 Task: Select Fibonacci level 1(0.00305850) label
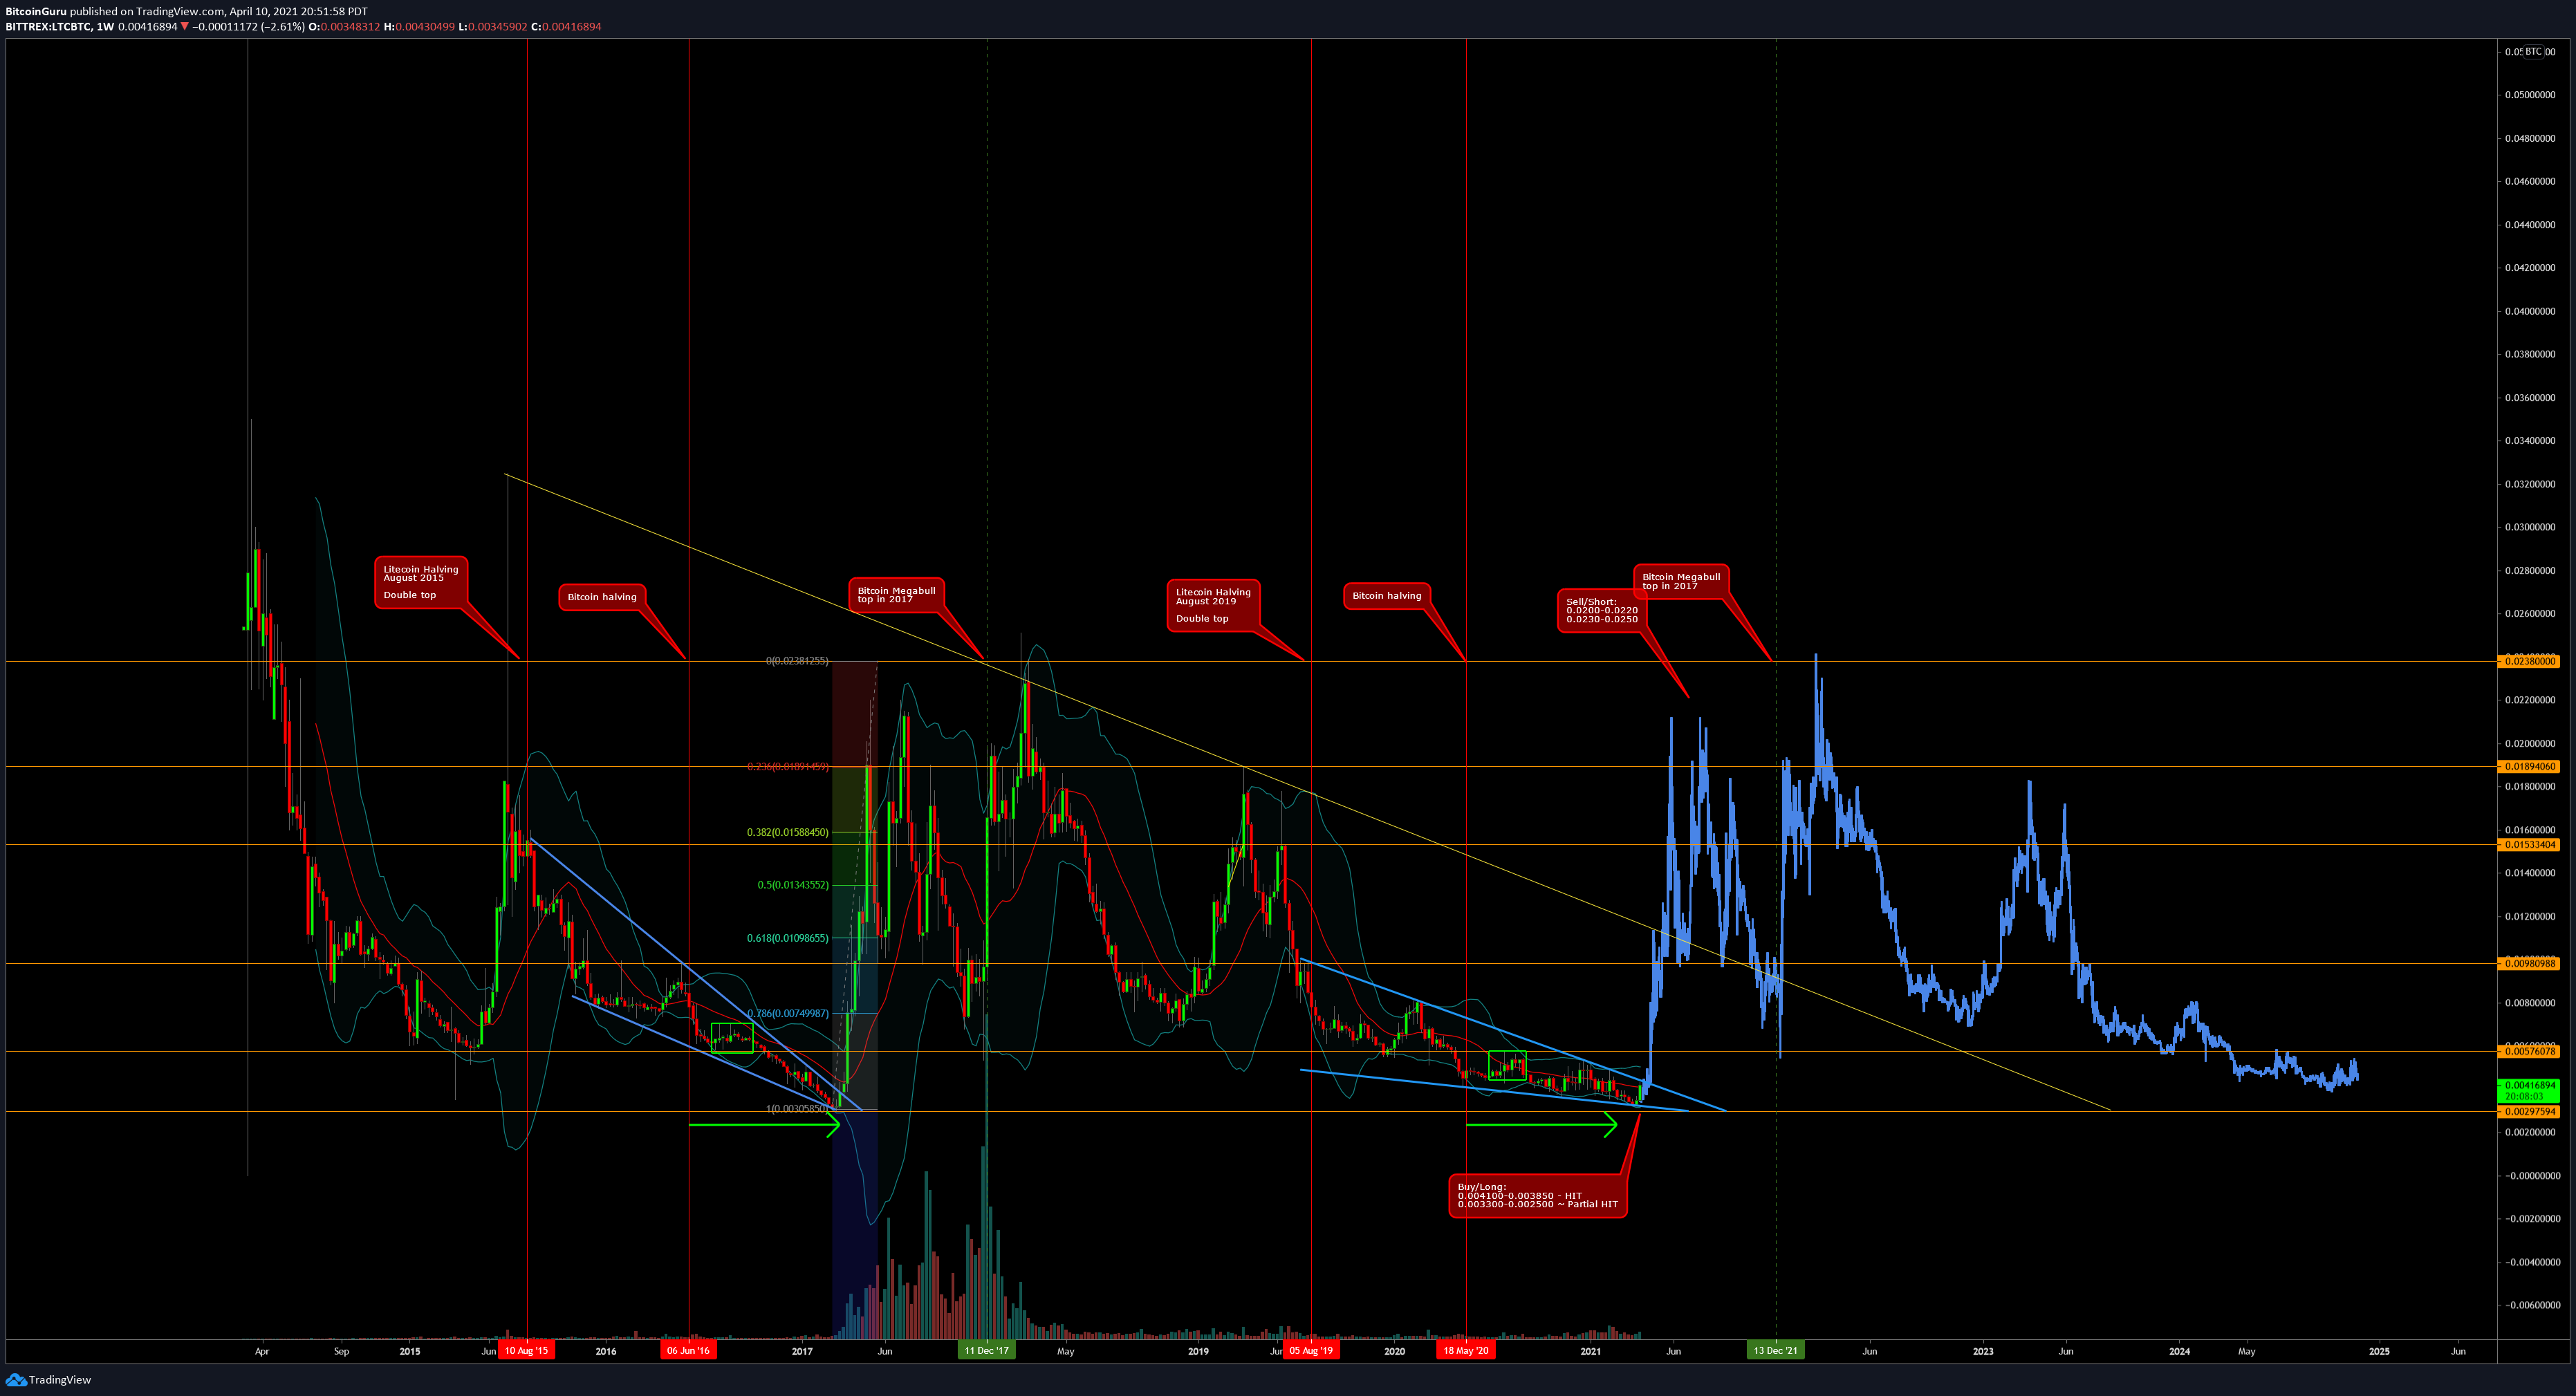coord(797,1108)
